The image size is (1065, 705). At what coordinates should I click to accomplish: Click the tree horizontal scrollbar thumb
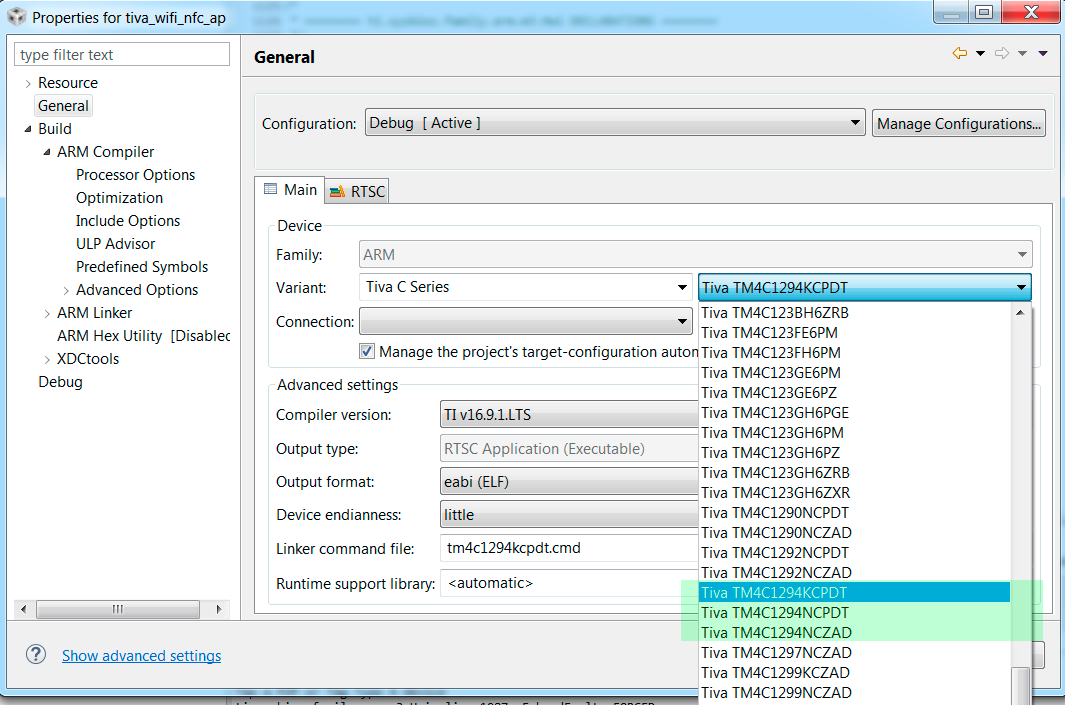coord(118,609)
